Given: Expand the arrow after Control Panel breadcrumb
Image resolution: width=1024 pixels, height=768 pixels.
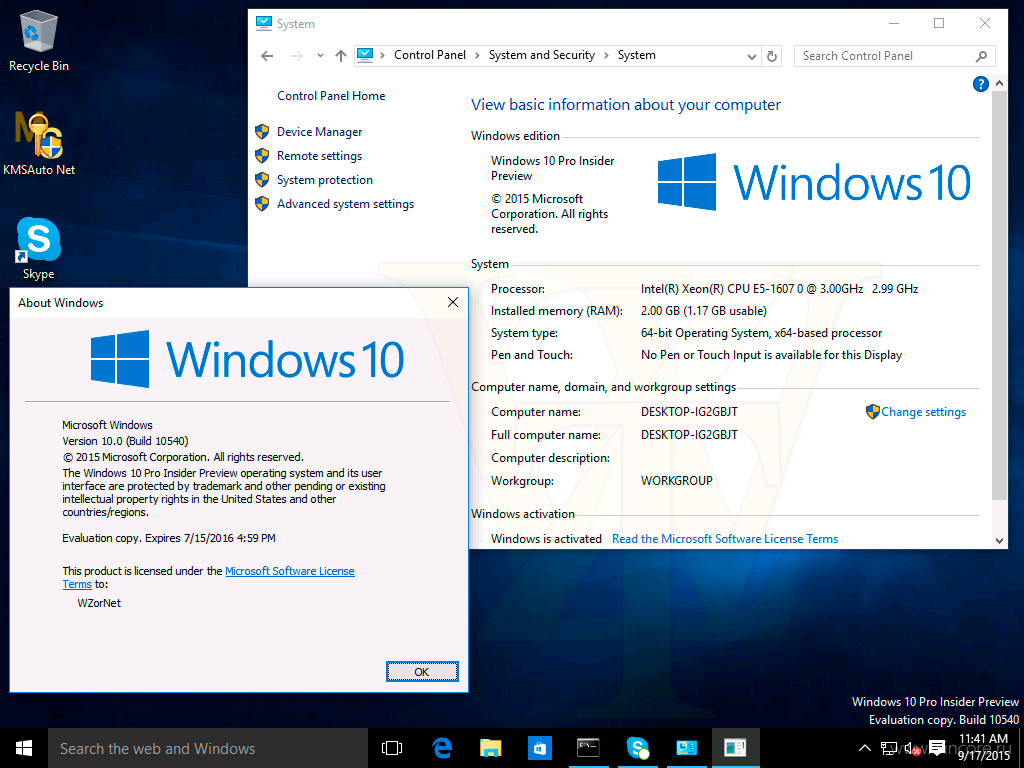Looking at the screenshot, I should pos(477,56).
